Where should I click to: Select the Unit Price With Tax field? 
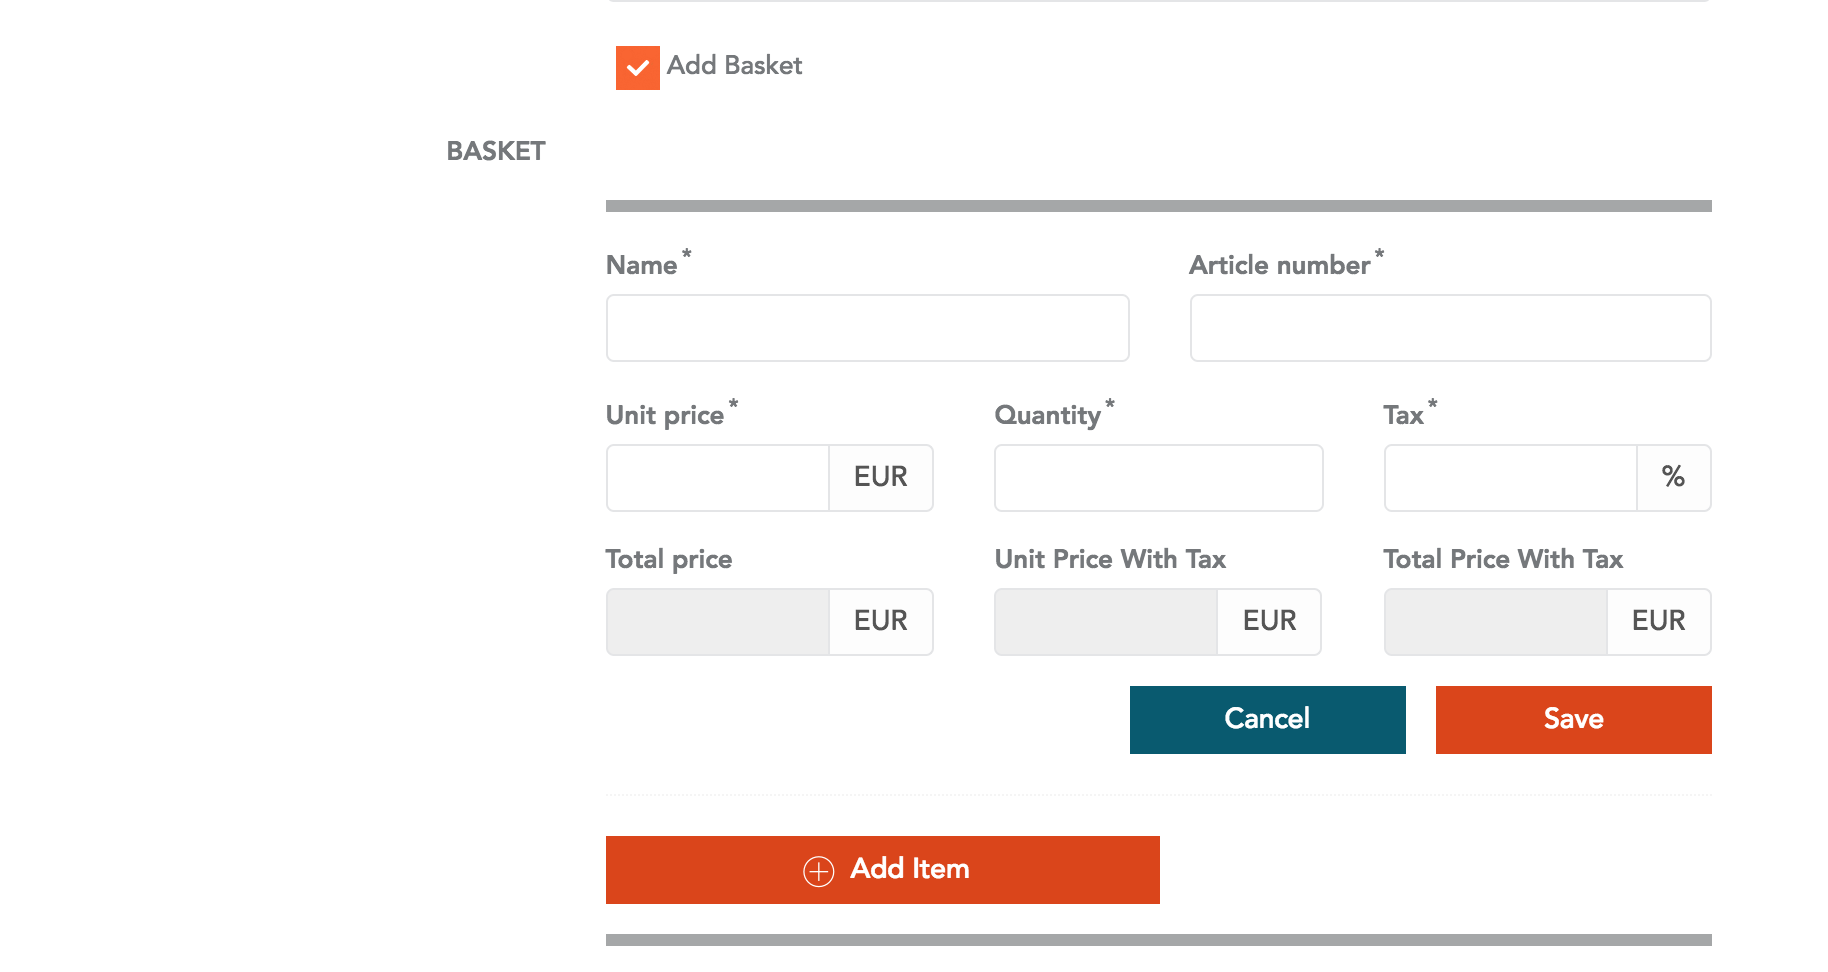[x=1106, y=622]
